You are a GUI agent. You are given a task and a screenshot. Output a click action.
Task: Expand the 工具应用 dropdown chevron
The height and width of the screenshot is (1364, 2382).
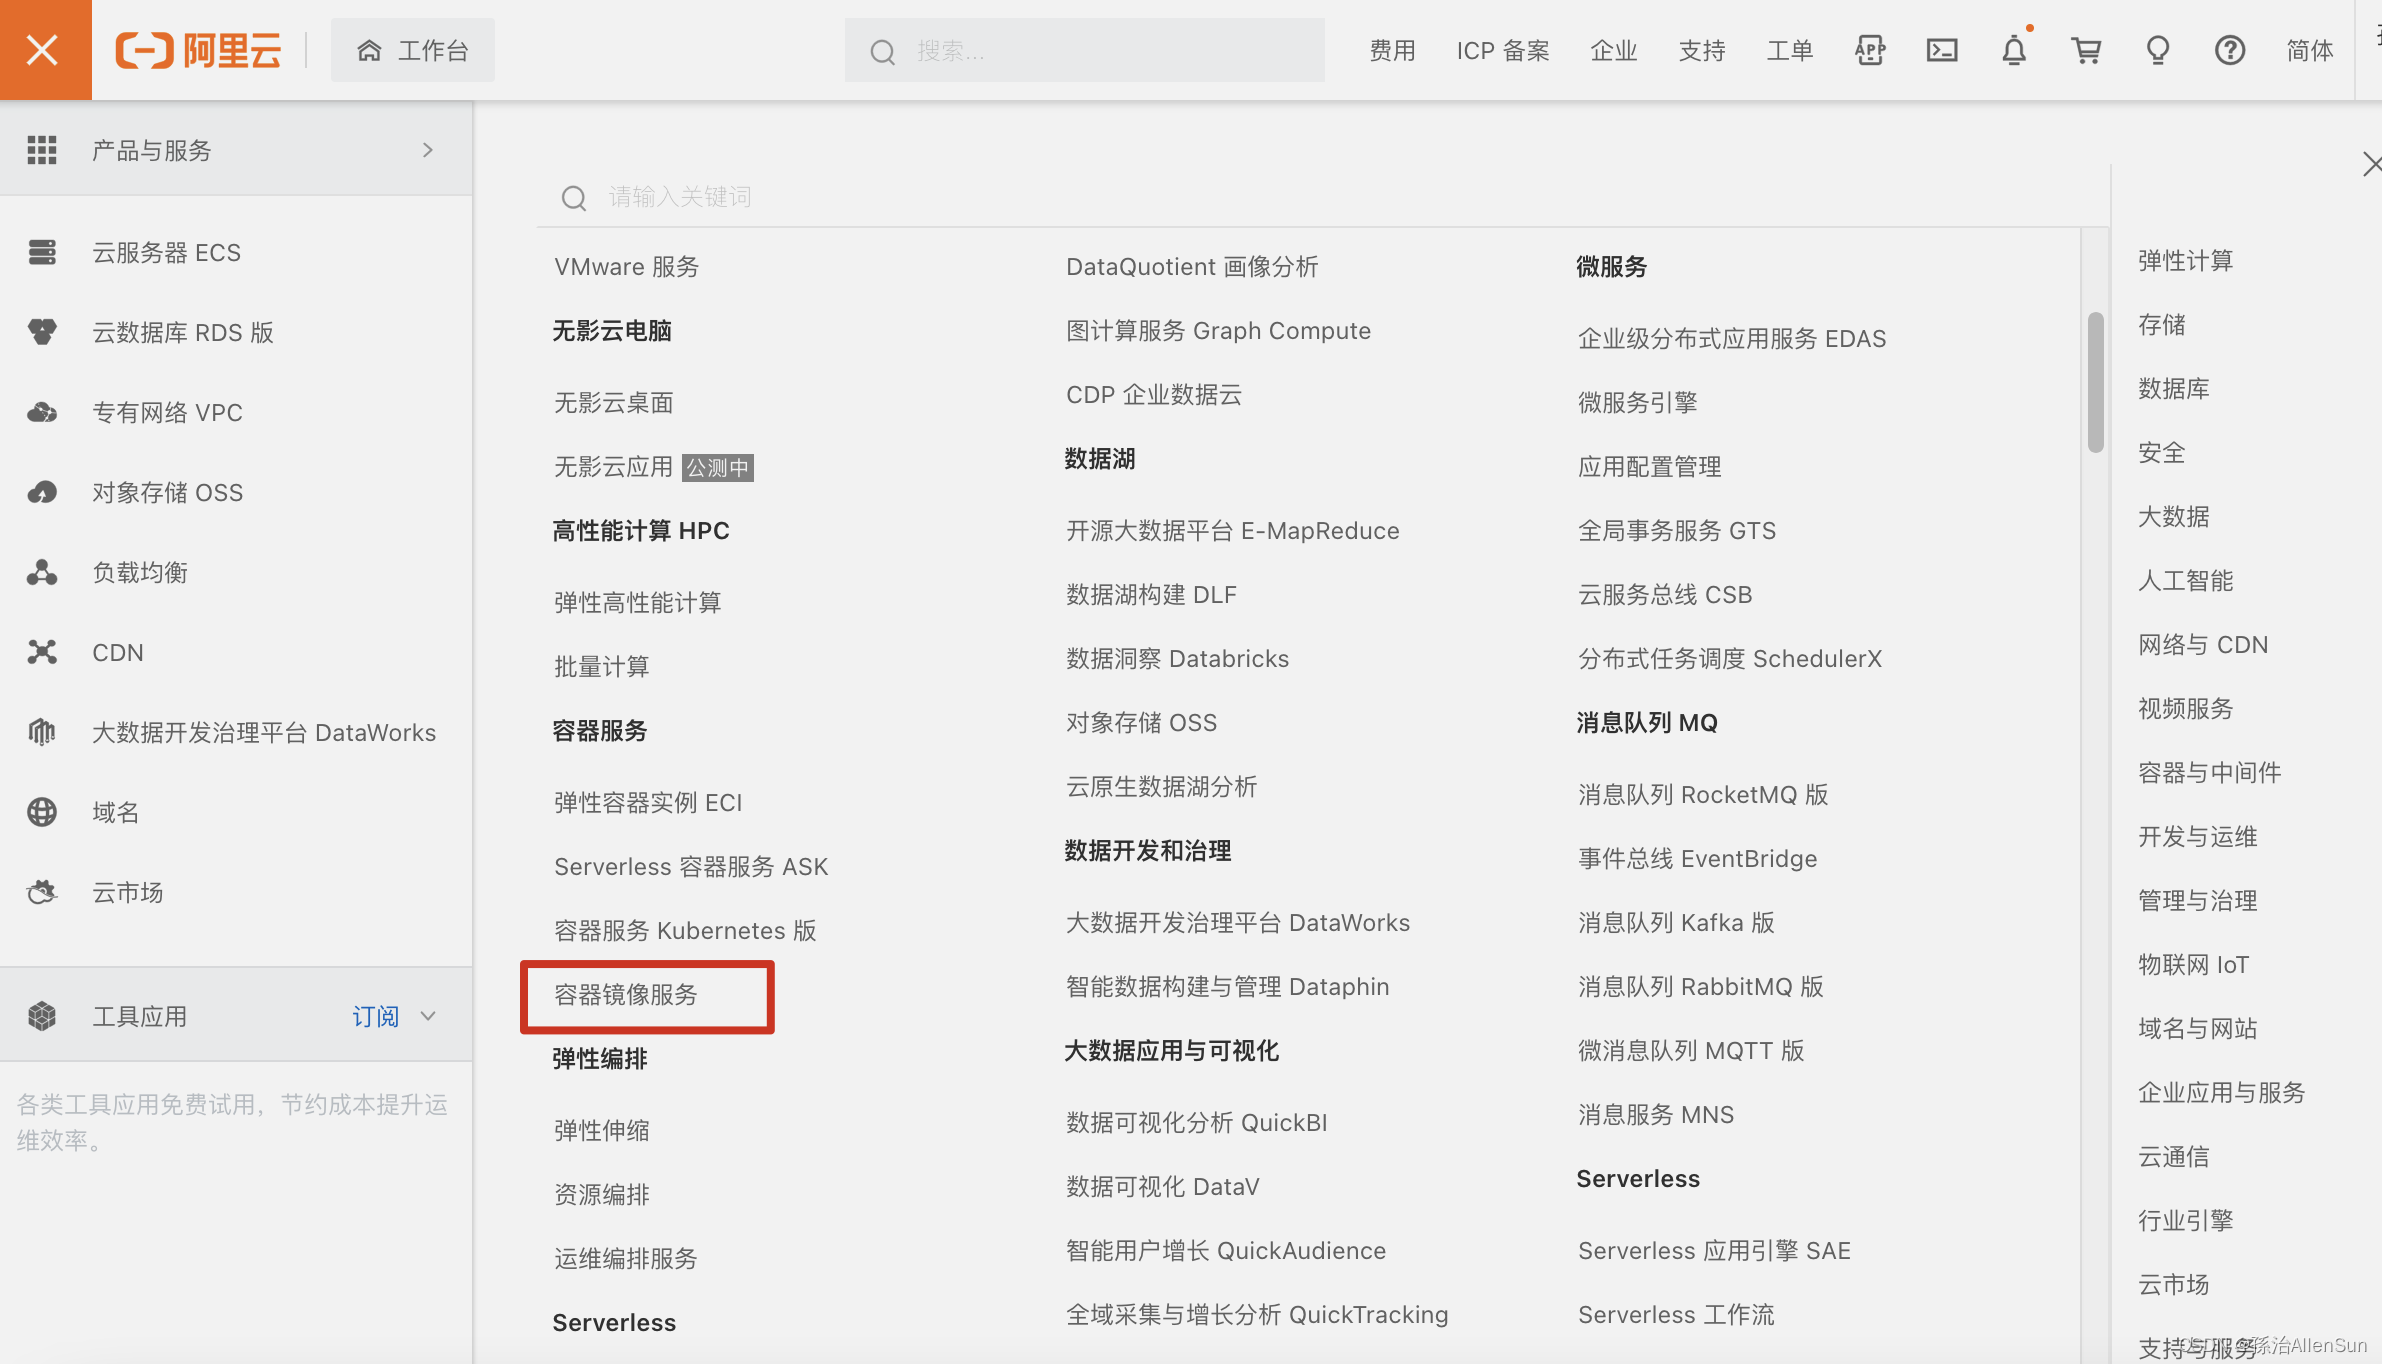tap(428, 1016)
